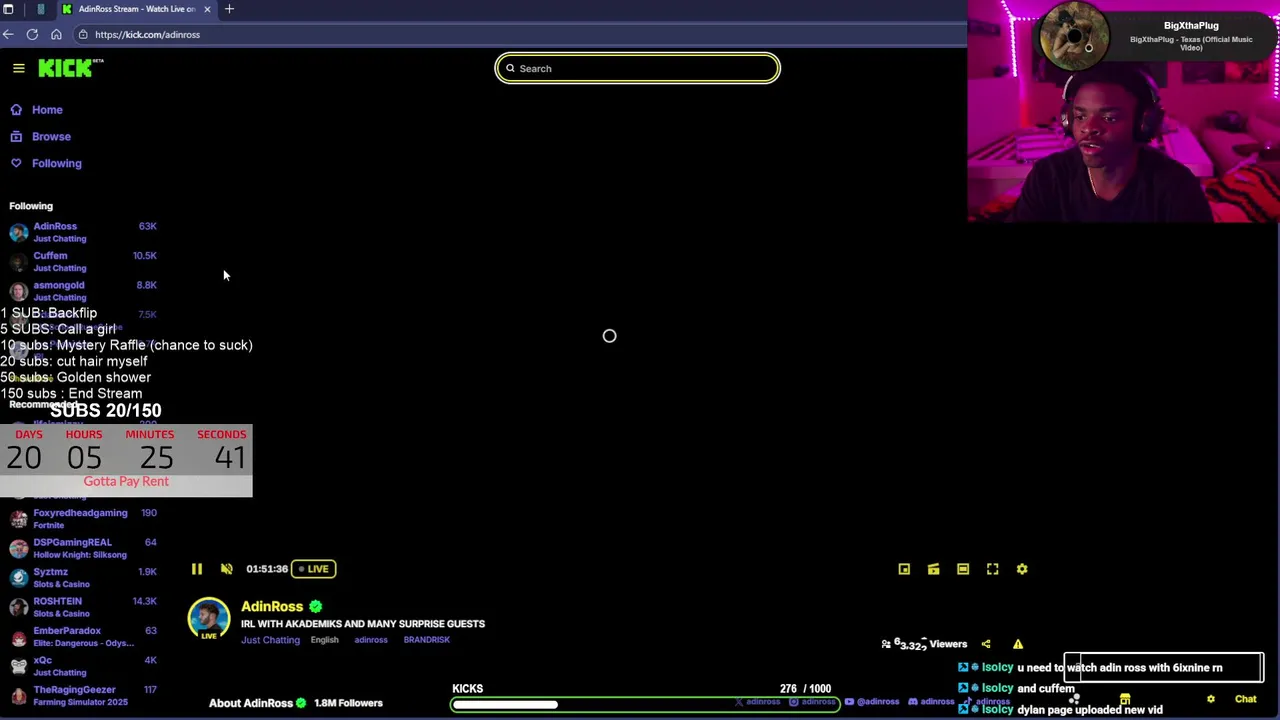Open the xQc channel

84,666
